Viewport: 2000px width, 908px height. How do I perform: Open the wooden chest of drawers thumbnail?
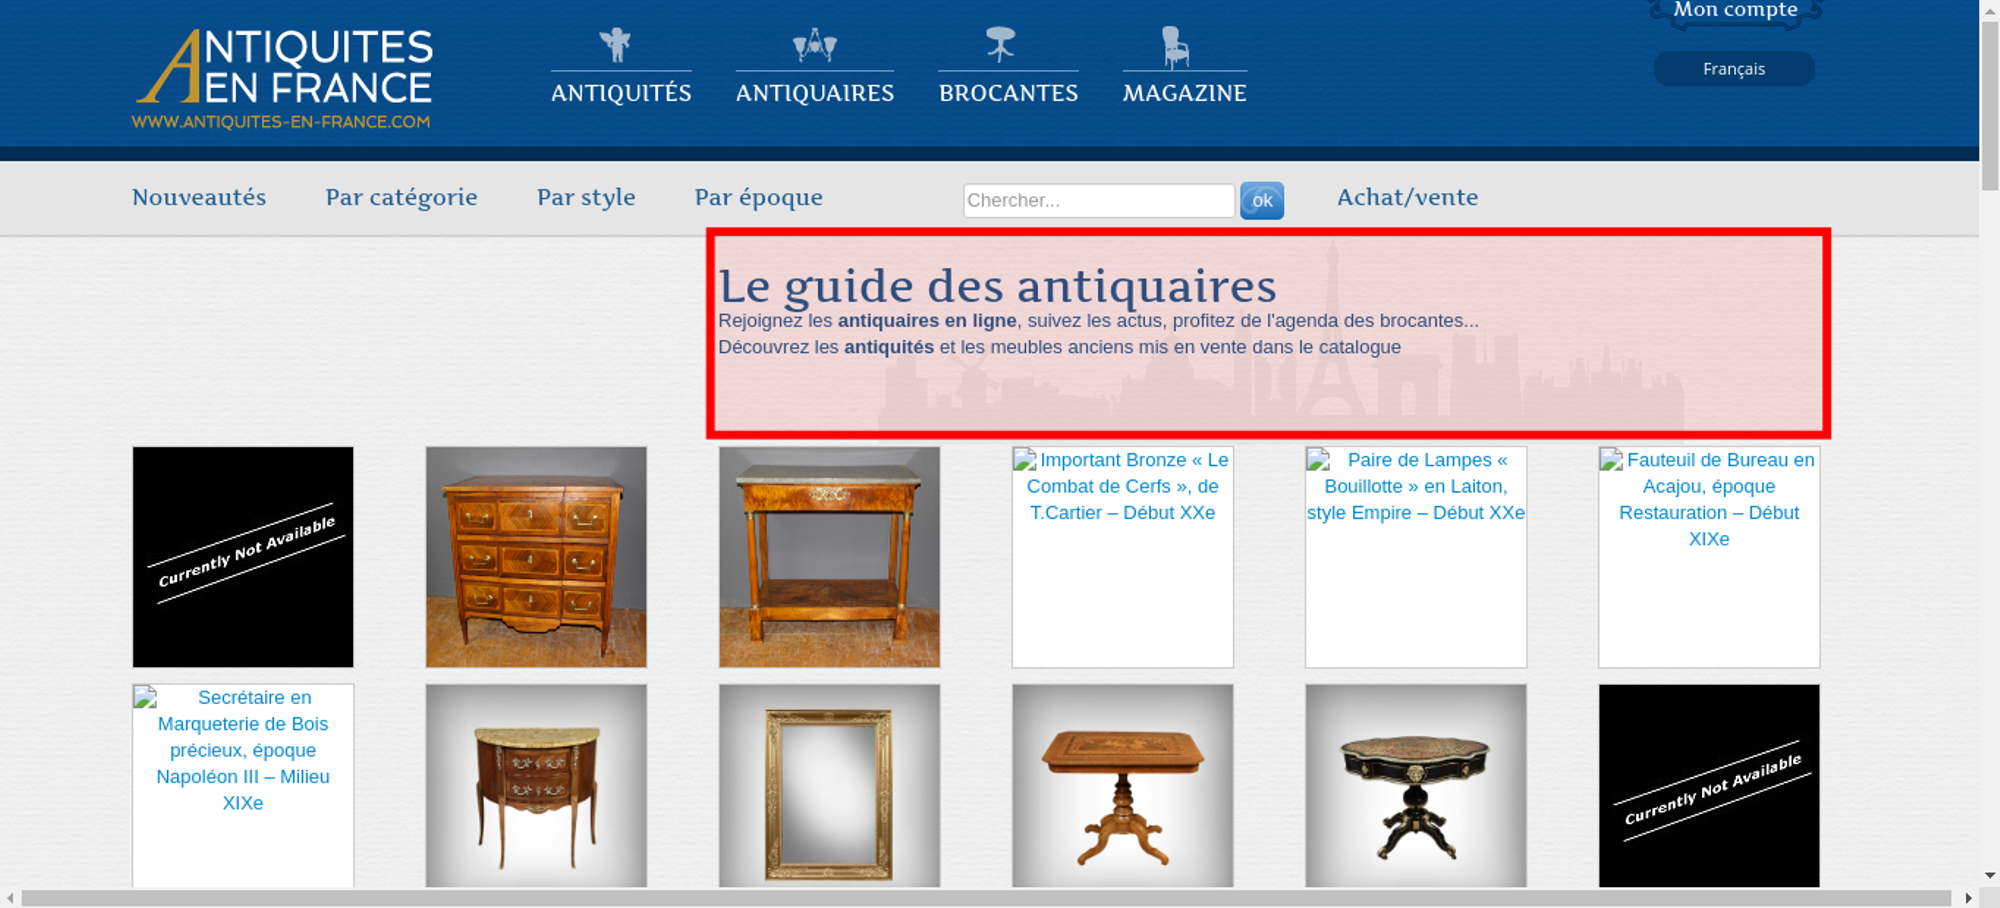[x=536, y=557]
